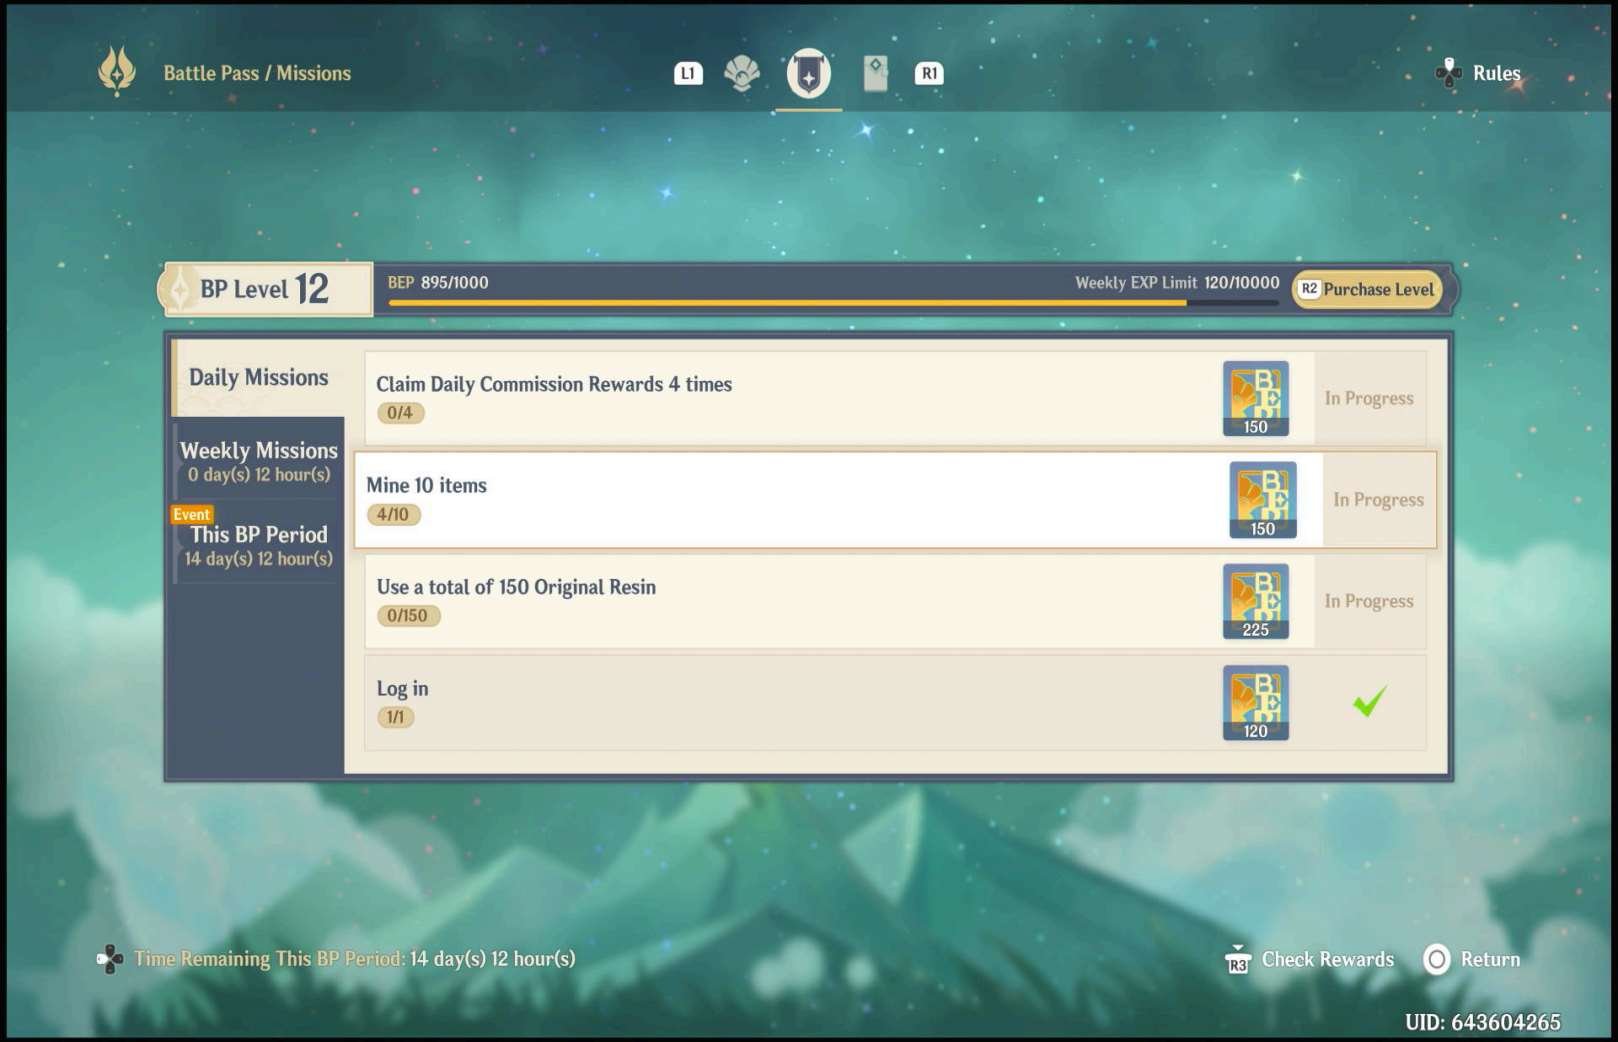Open the This BP Period tab
Screen dimensions: 1618x1042
click(258, 545)
